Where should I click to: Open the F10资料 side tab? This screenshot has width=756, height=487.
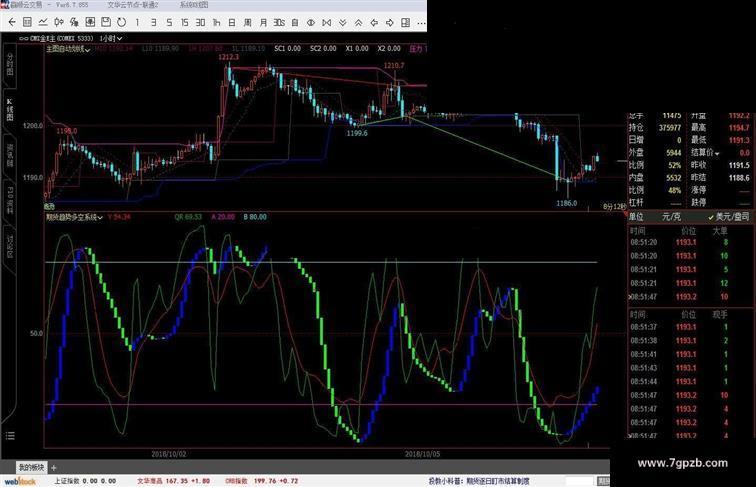tap(10, 200)
